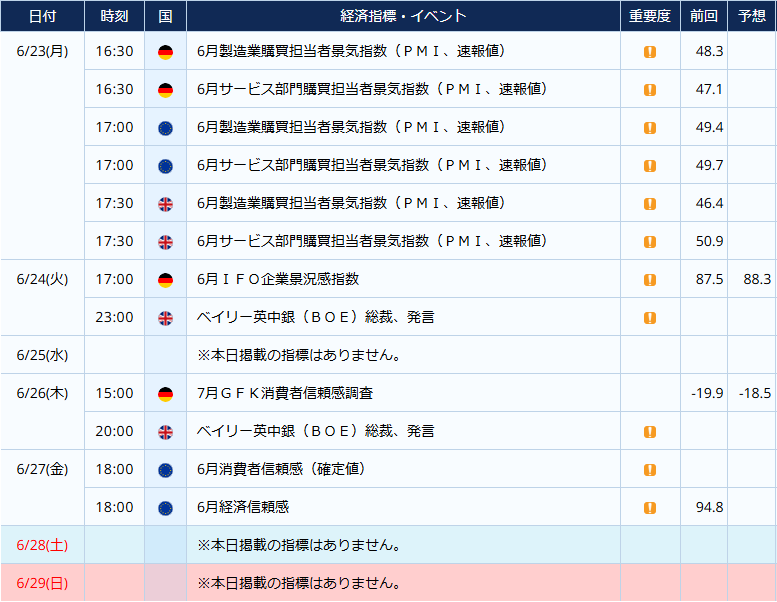
Task: Click importance icon in the 50.9 row
Action: click(650, 242)
